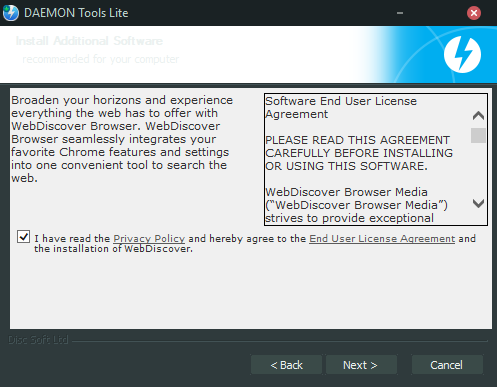Close the installer with red X
Image resolution: width=497 pixels, height=387 pixels.
[474, 13]
